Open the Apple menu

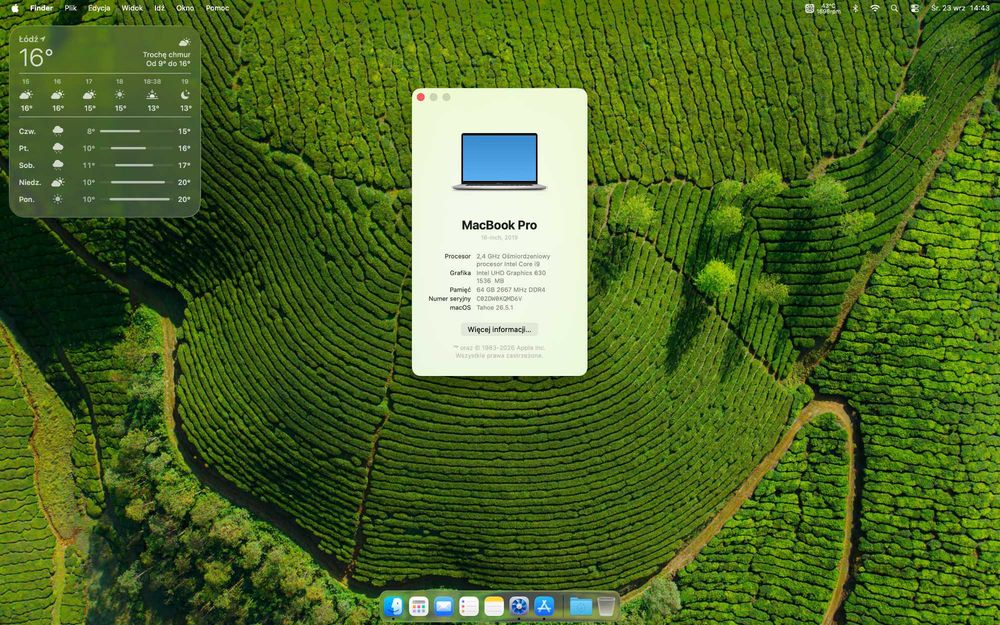pos(15,8)
